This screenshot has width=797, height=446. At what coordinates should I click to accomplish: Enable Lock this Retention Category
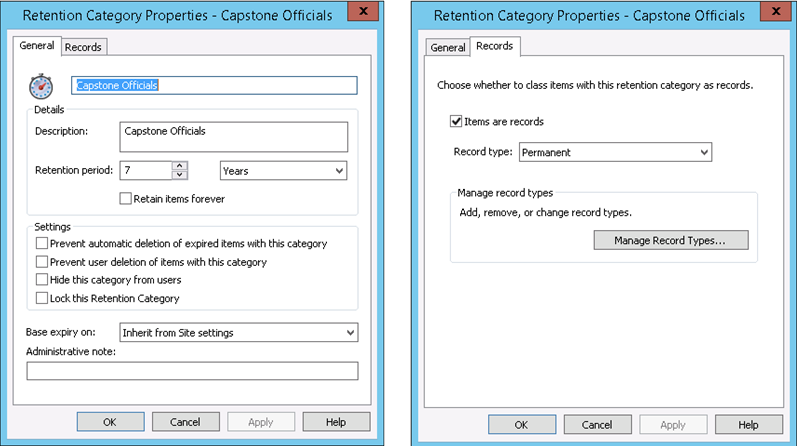coord(42,298)
